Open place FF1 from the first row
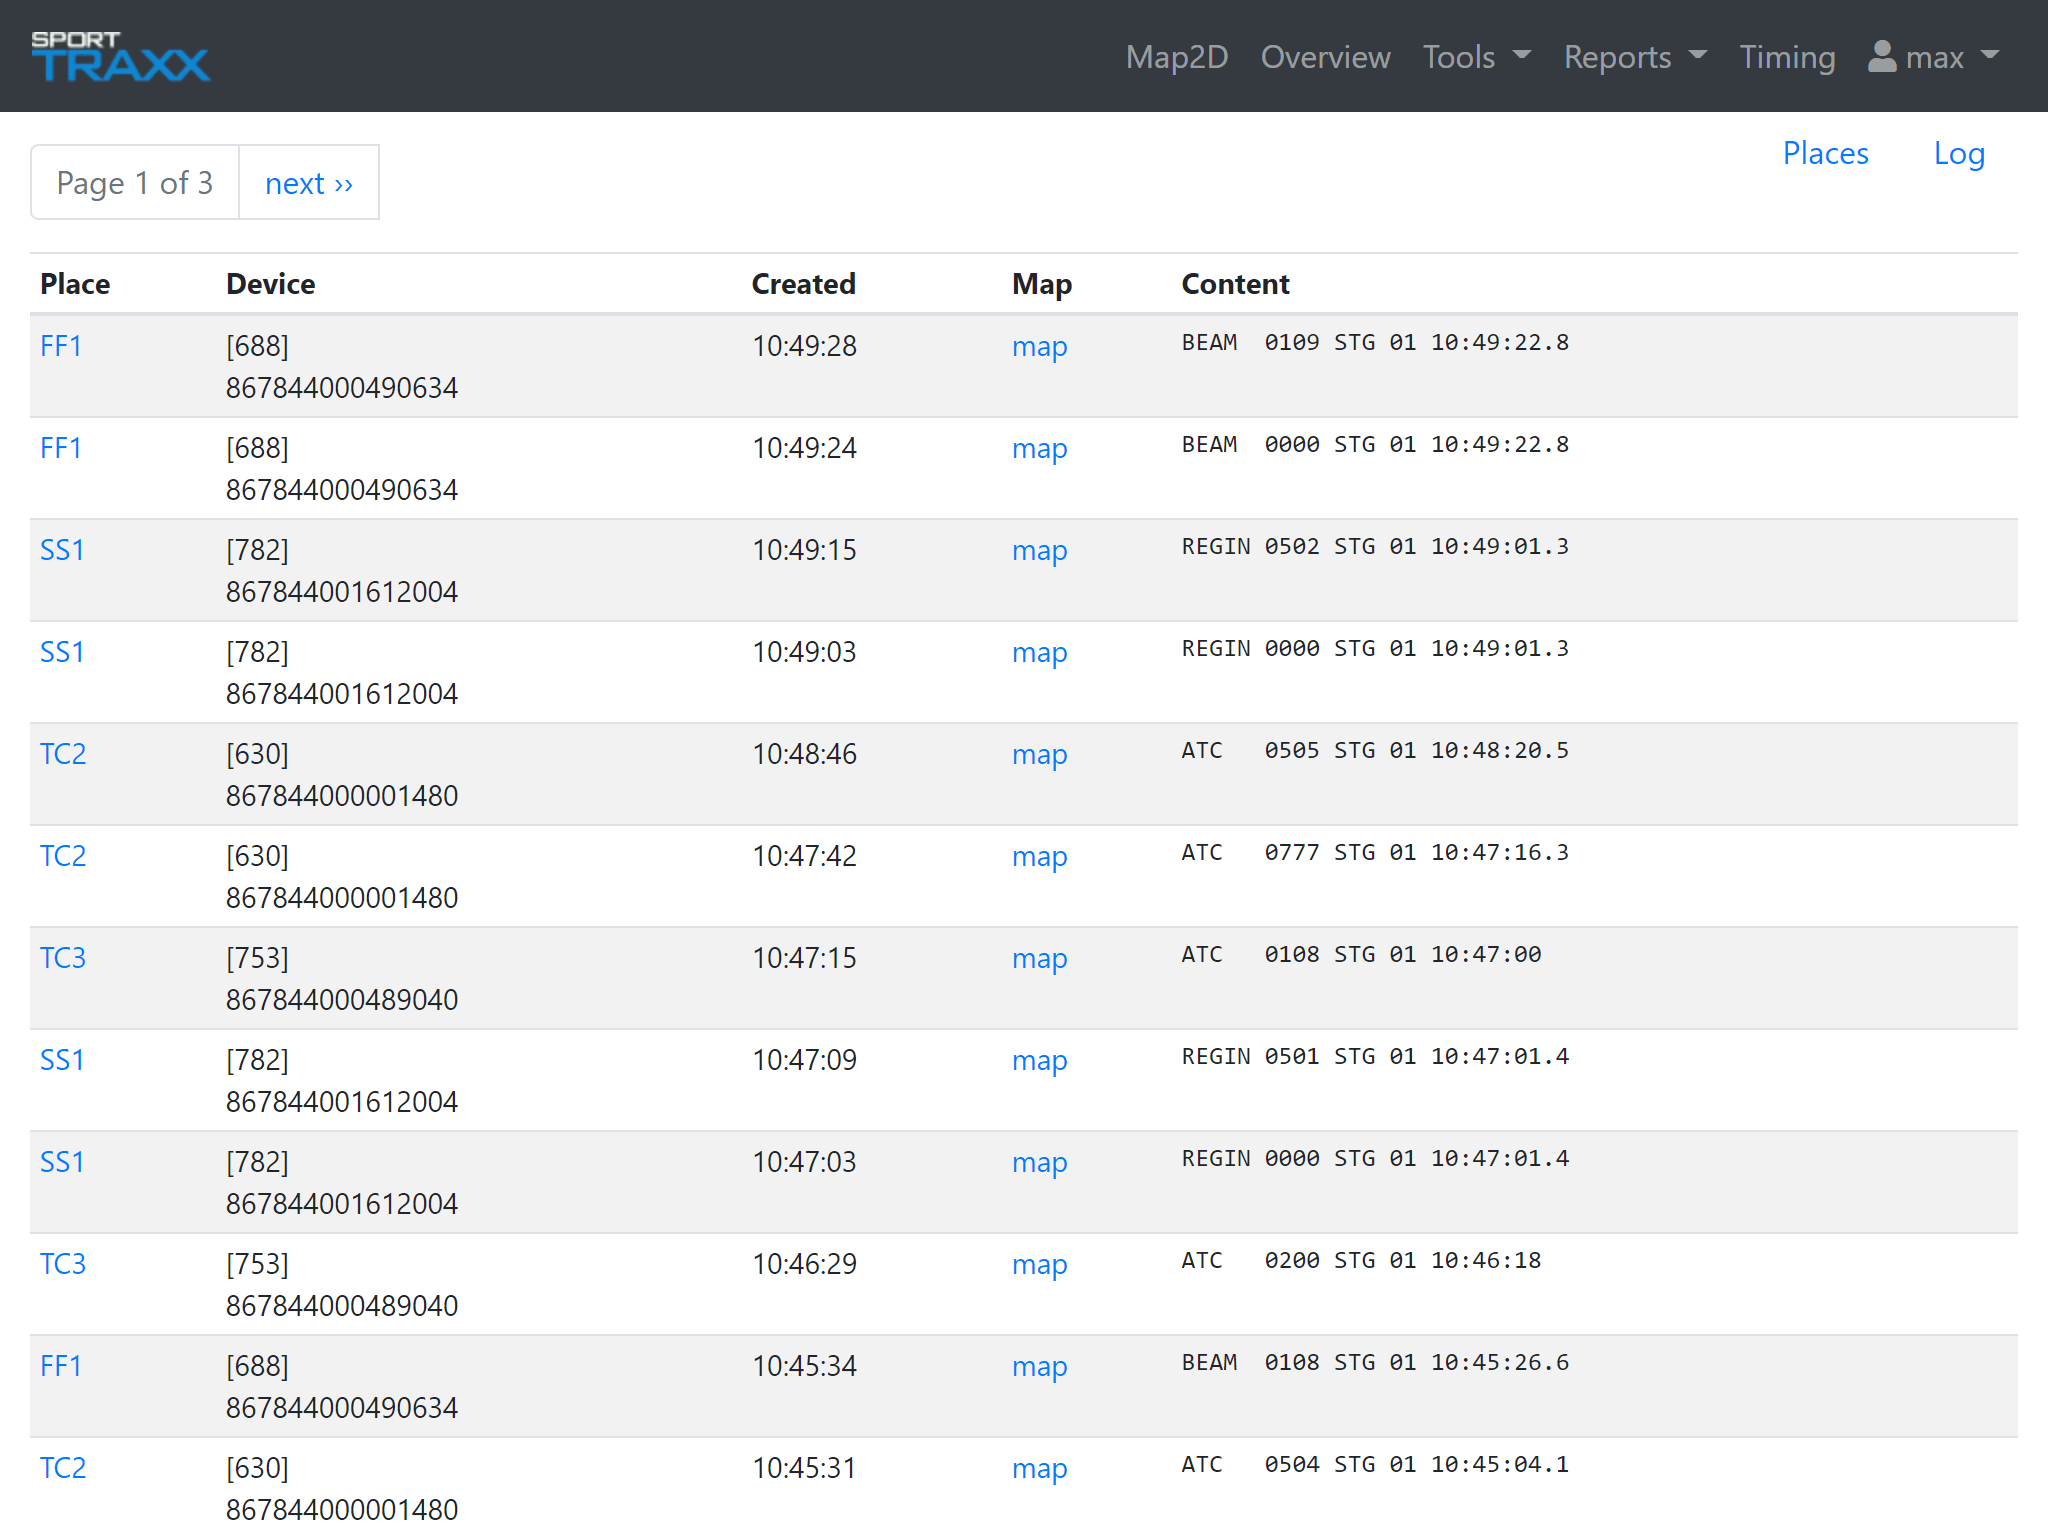The image size is (2048, 1536). tap(60, 346)
